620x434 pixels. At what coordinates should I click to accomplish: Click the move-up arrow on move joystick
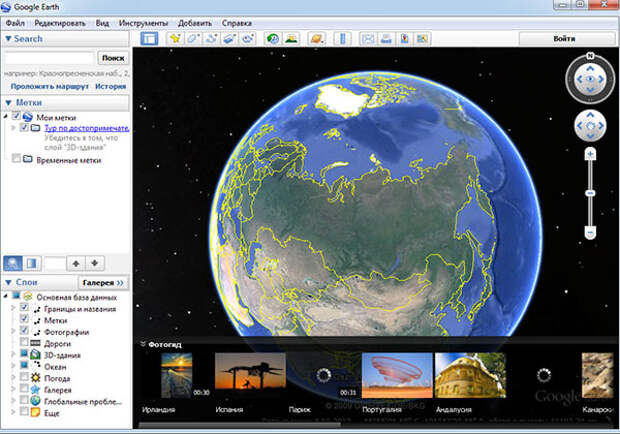(590, 115)
